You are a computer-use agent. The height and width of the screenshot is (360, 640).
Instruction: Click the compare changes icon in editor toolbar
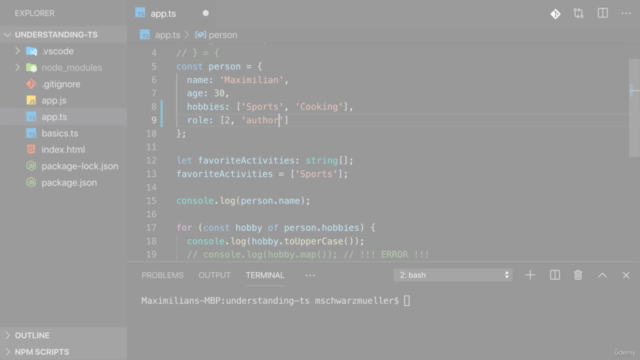pos(578,13)
